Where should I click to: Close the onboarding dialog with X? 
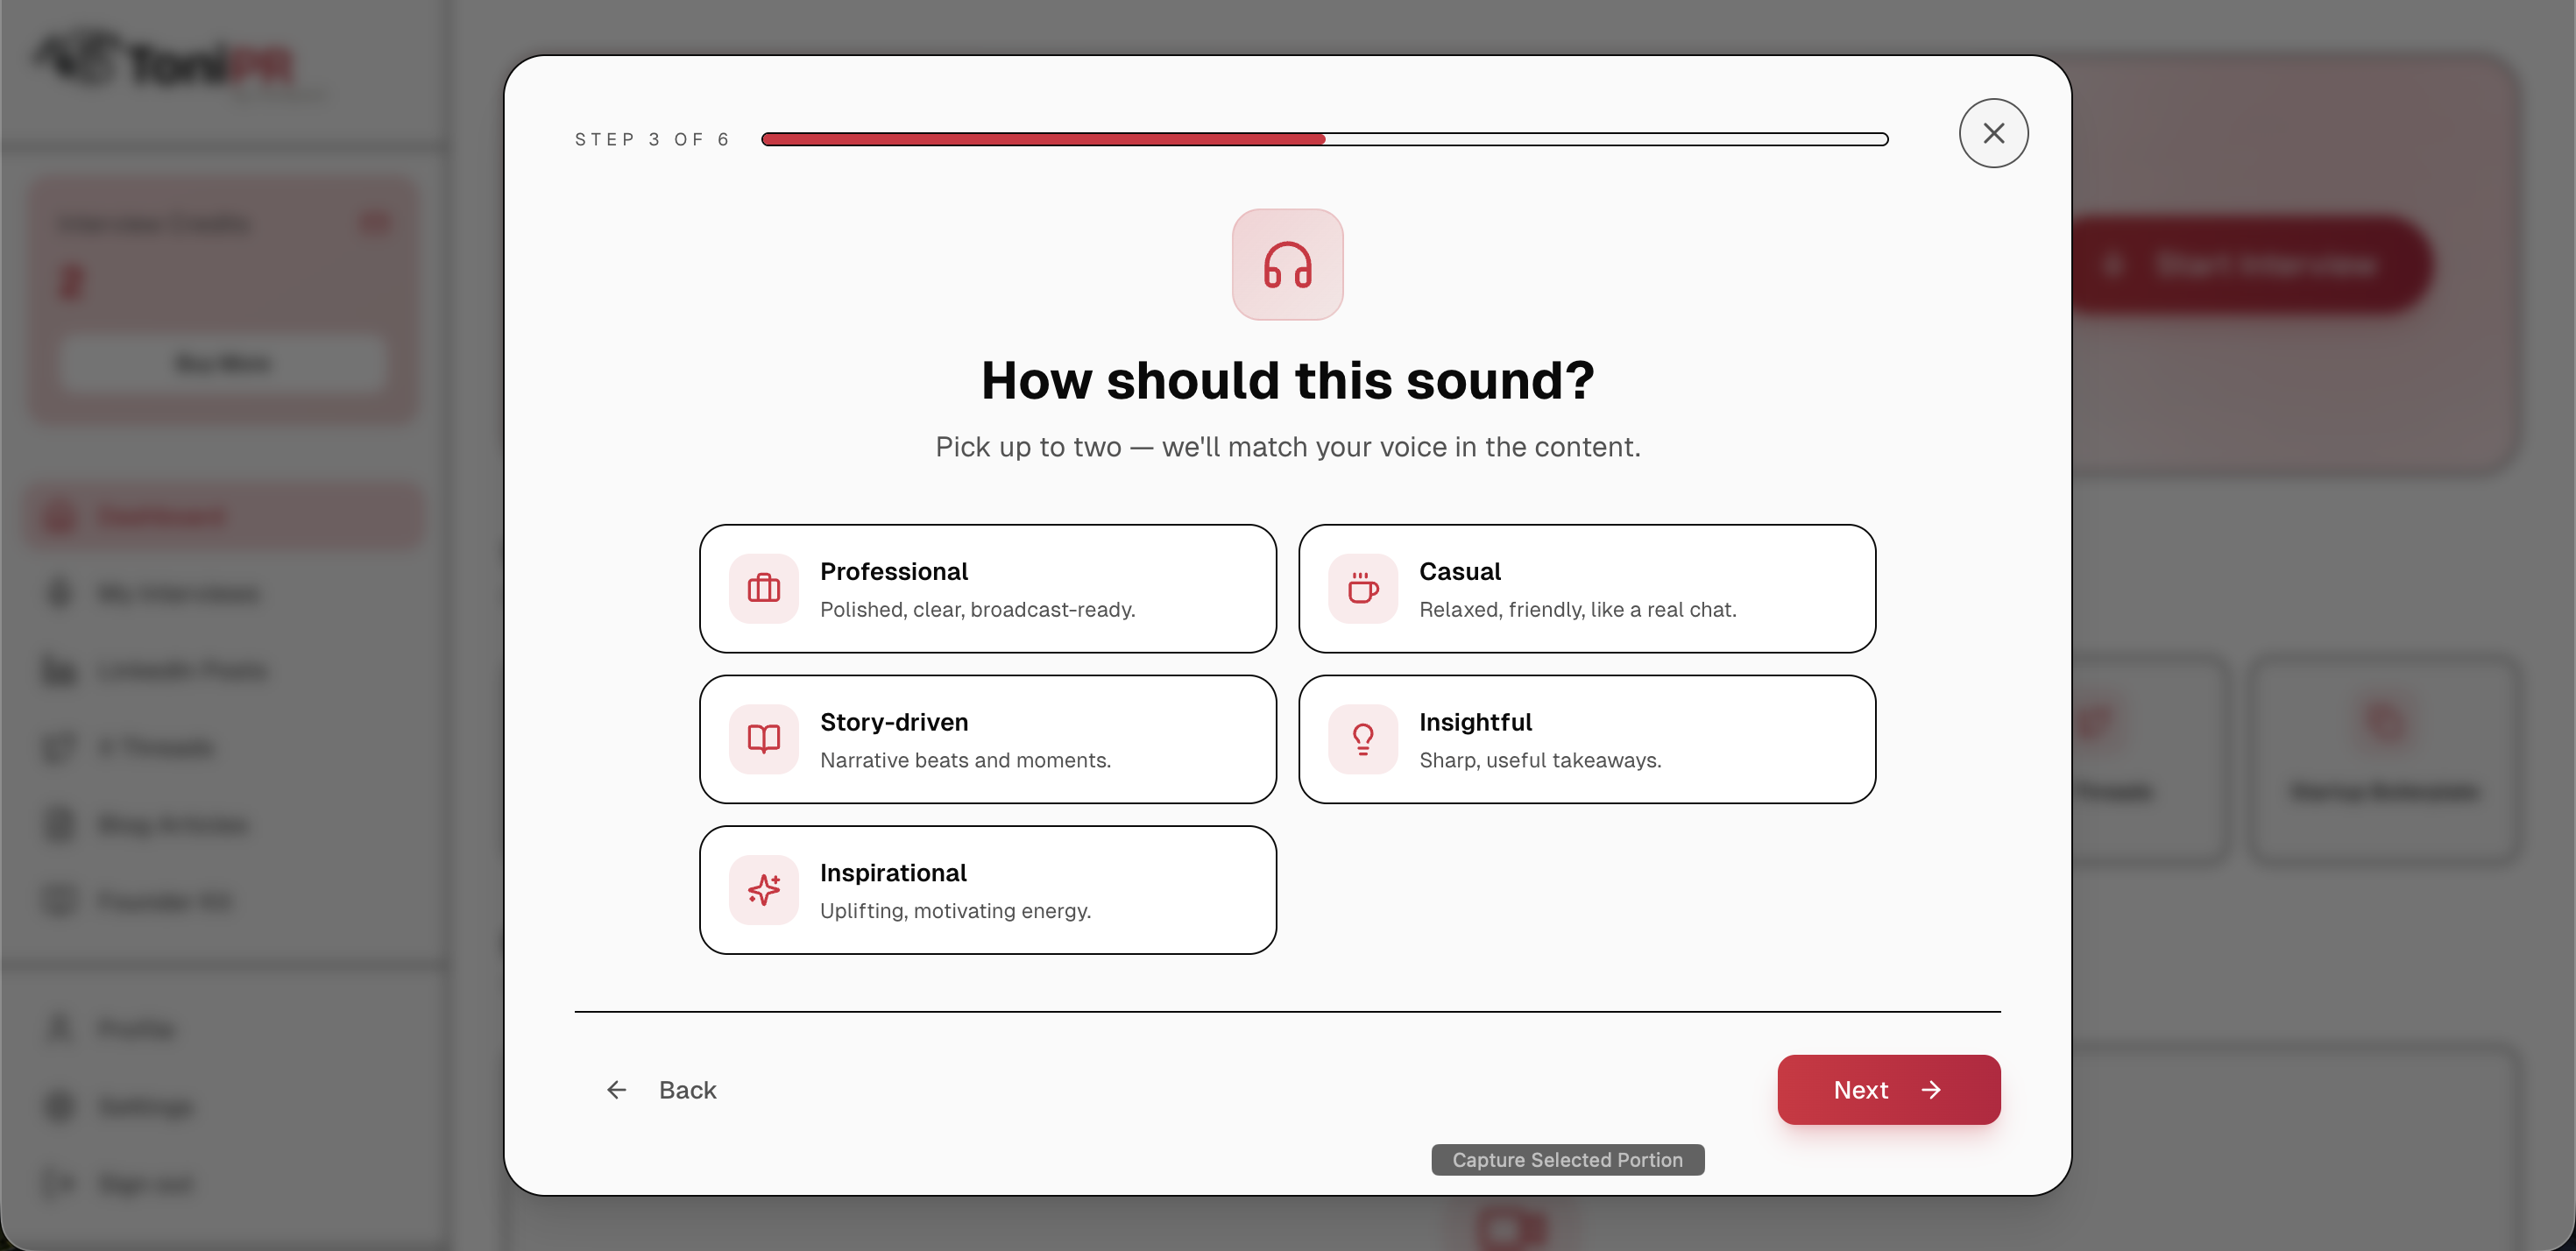pyautogui.click(x=1993, y=133)
